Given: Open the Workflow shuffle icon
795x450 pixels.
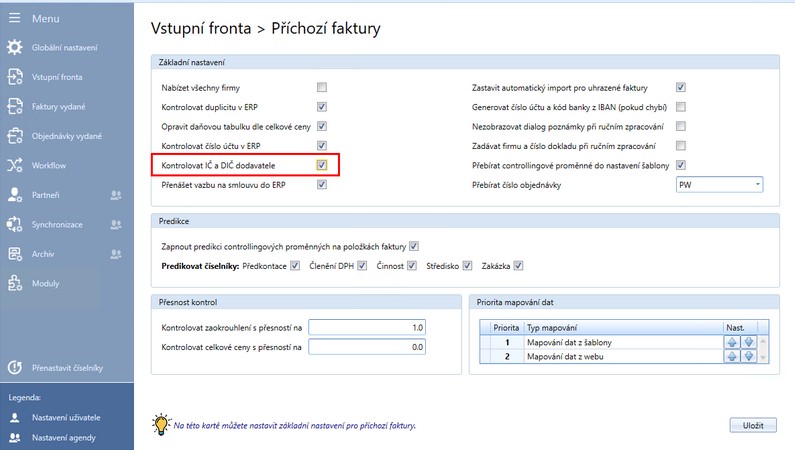Looking at the screenshot, I should click(15, 165).
